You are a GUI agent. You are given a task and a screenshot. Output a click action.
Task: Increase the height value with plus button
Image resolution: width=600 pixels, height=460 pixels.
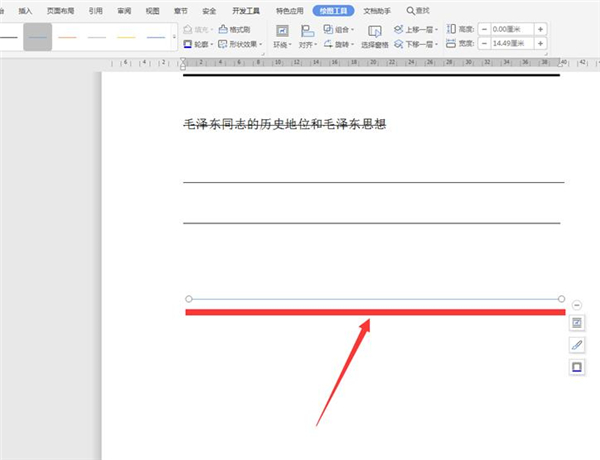[x=541, y=30]
